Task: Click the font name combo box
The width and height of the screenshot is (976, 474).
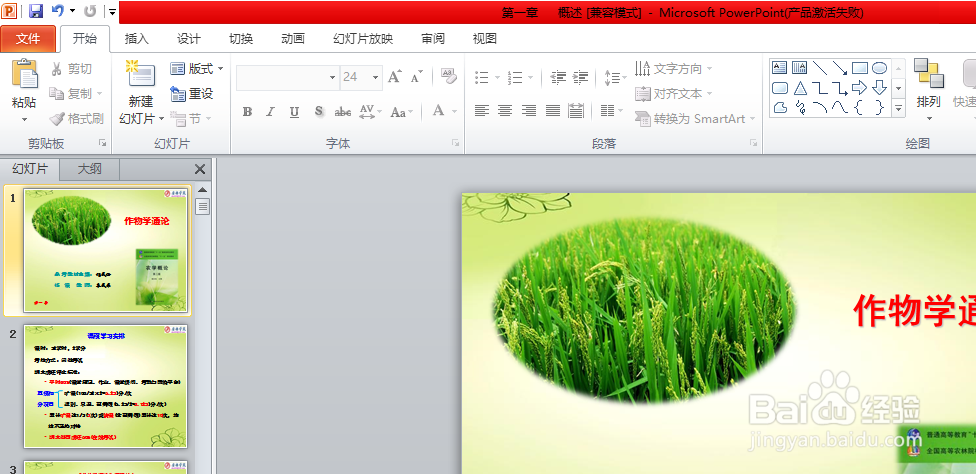Action: (x=287, y=77)
